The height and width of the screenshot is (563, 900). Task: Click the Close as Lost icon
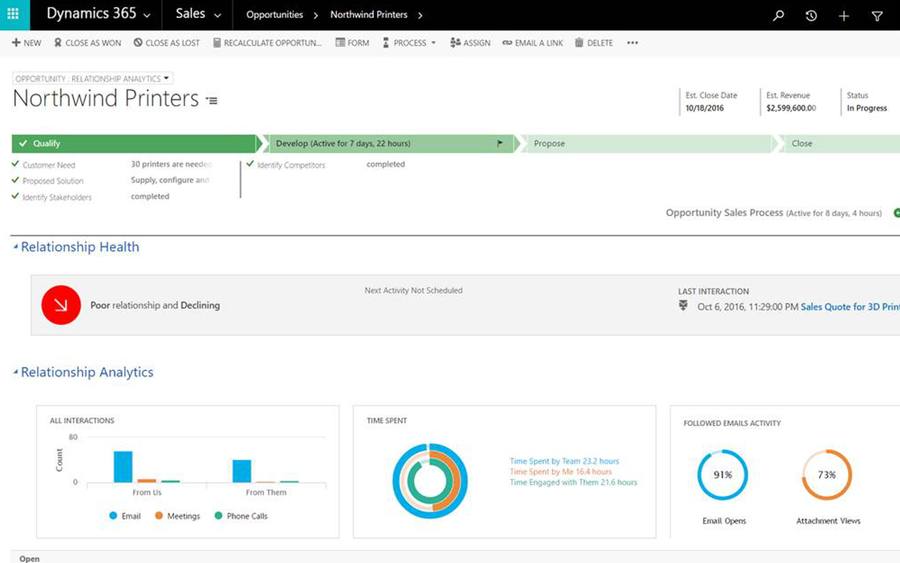[x=138, y=42]
